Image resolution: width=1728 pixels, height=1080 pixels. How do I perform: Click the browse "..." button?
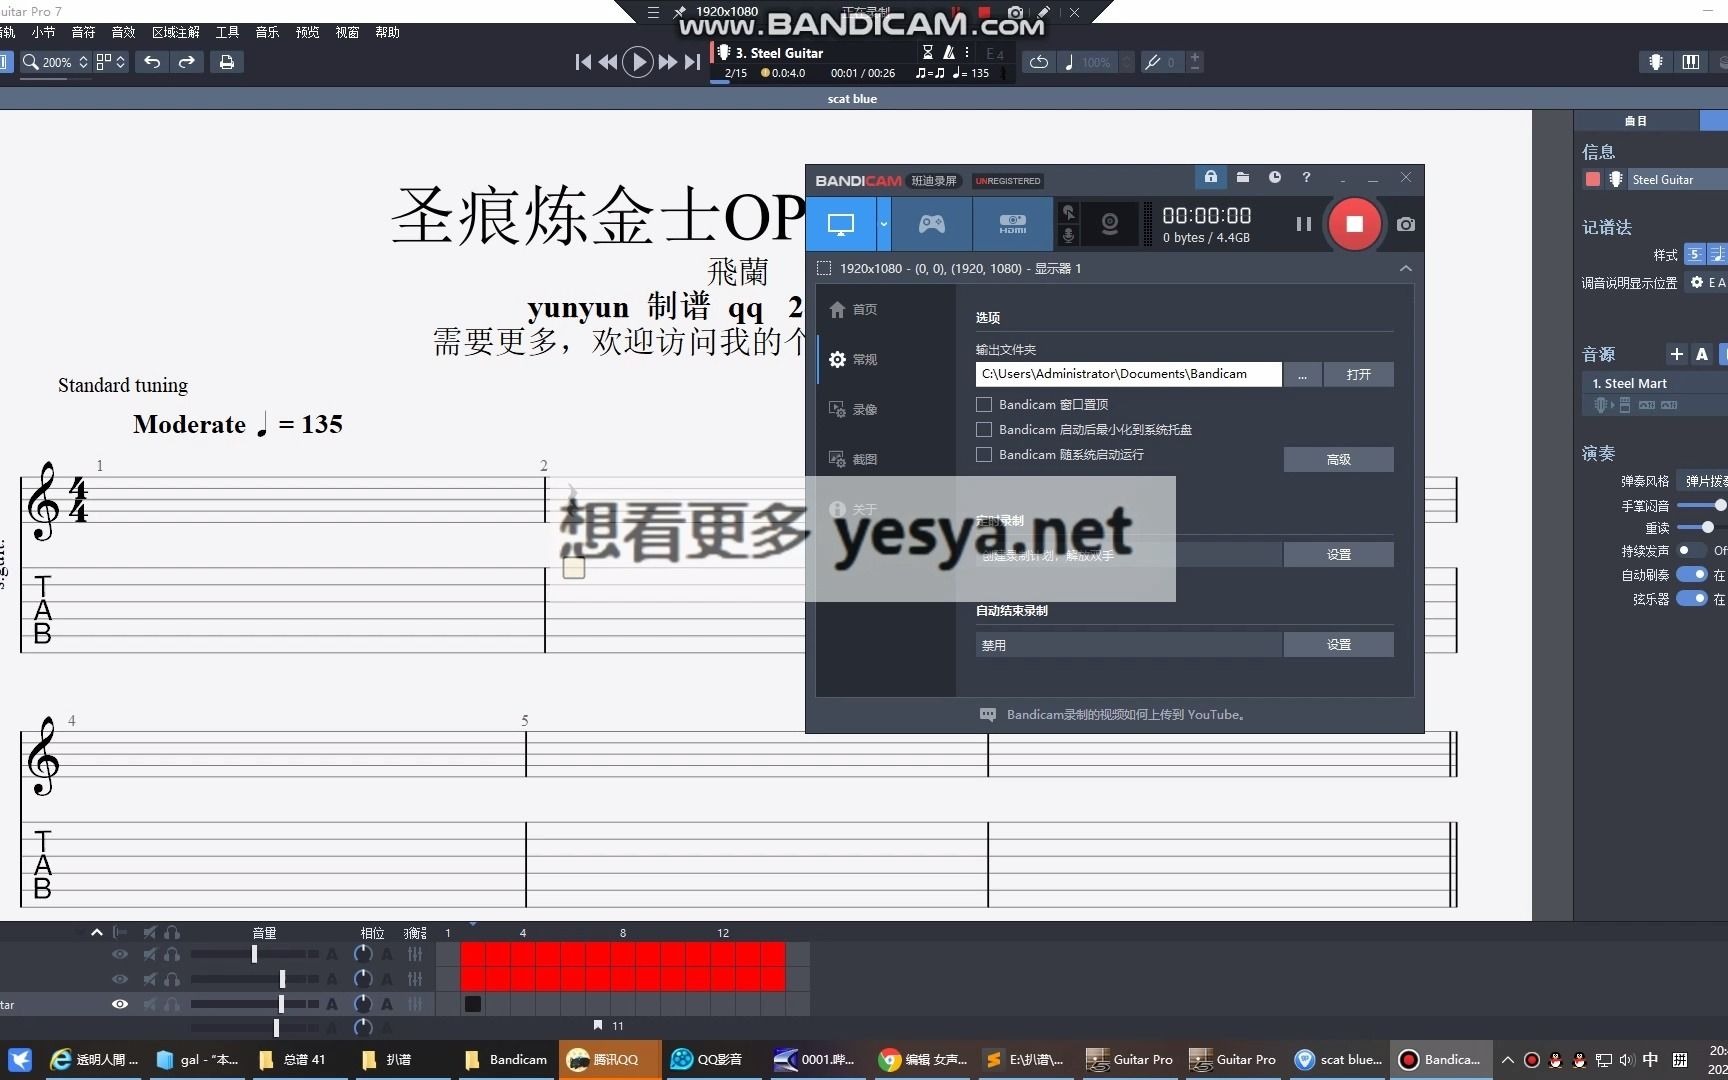tap(1302, 374)
